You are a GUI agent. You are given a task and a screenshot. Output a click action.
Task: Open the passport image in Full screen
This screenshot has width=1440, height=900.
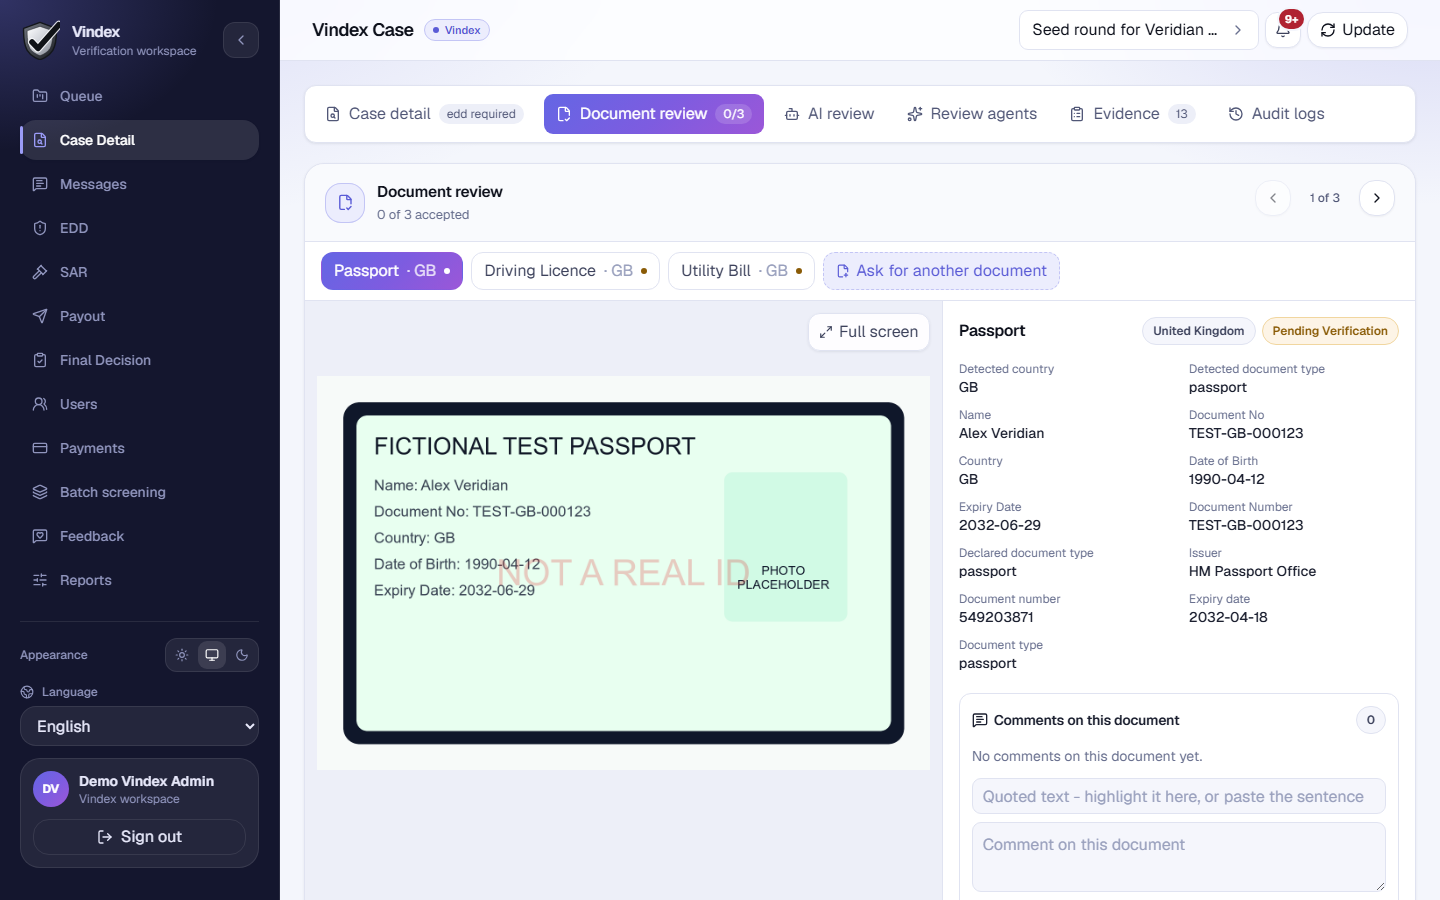click(x=868, y=332)
